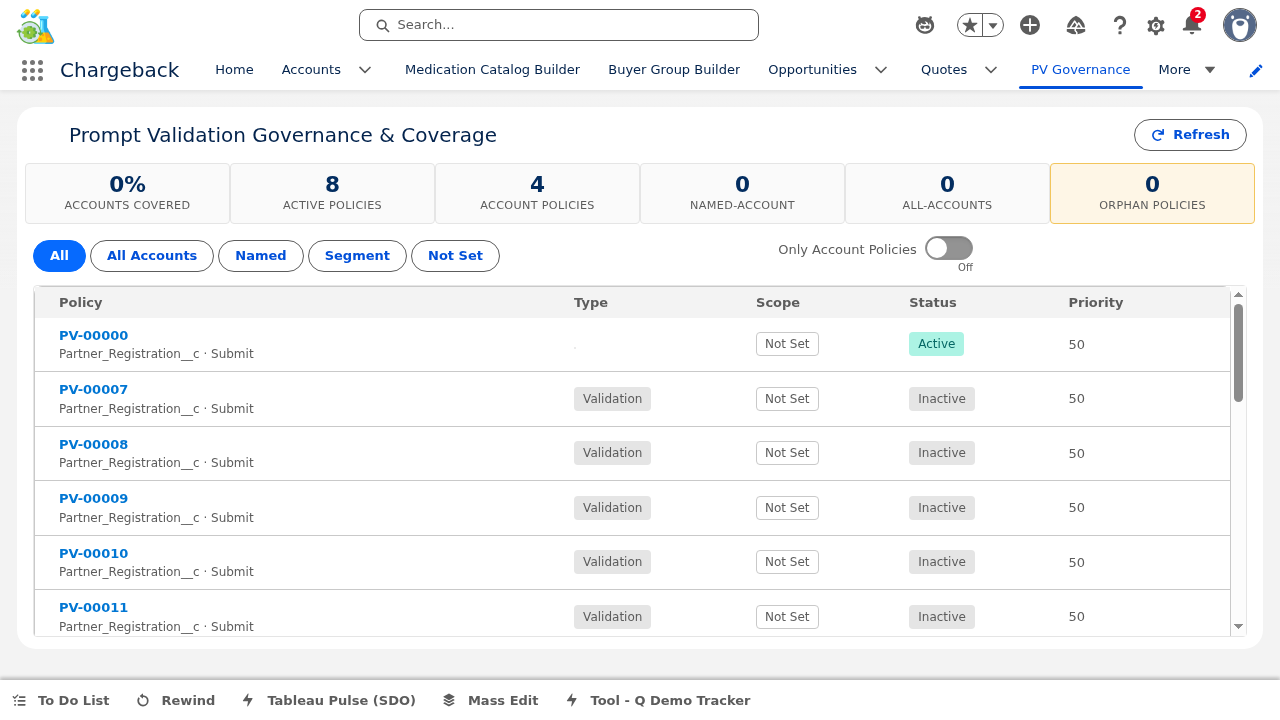Open Tableau Pulse (SDO) utility
1280x720 pixels.
tap(329, 701)
